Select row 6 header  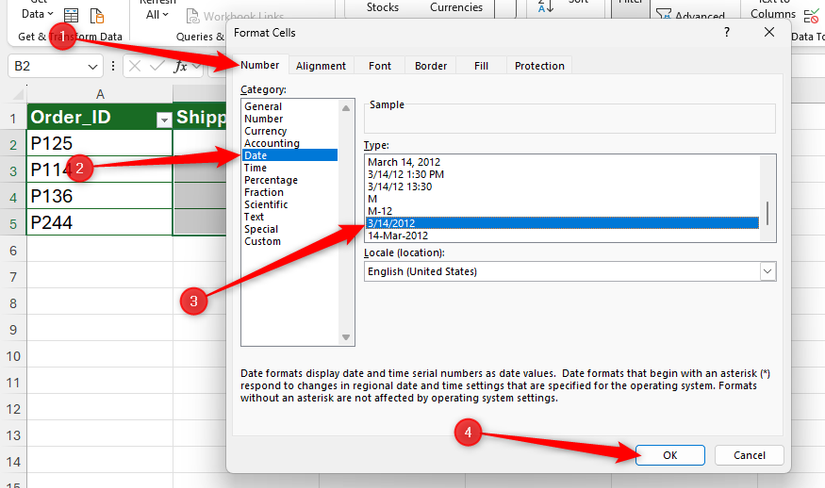click(x=13, y=251)
